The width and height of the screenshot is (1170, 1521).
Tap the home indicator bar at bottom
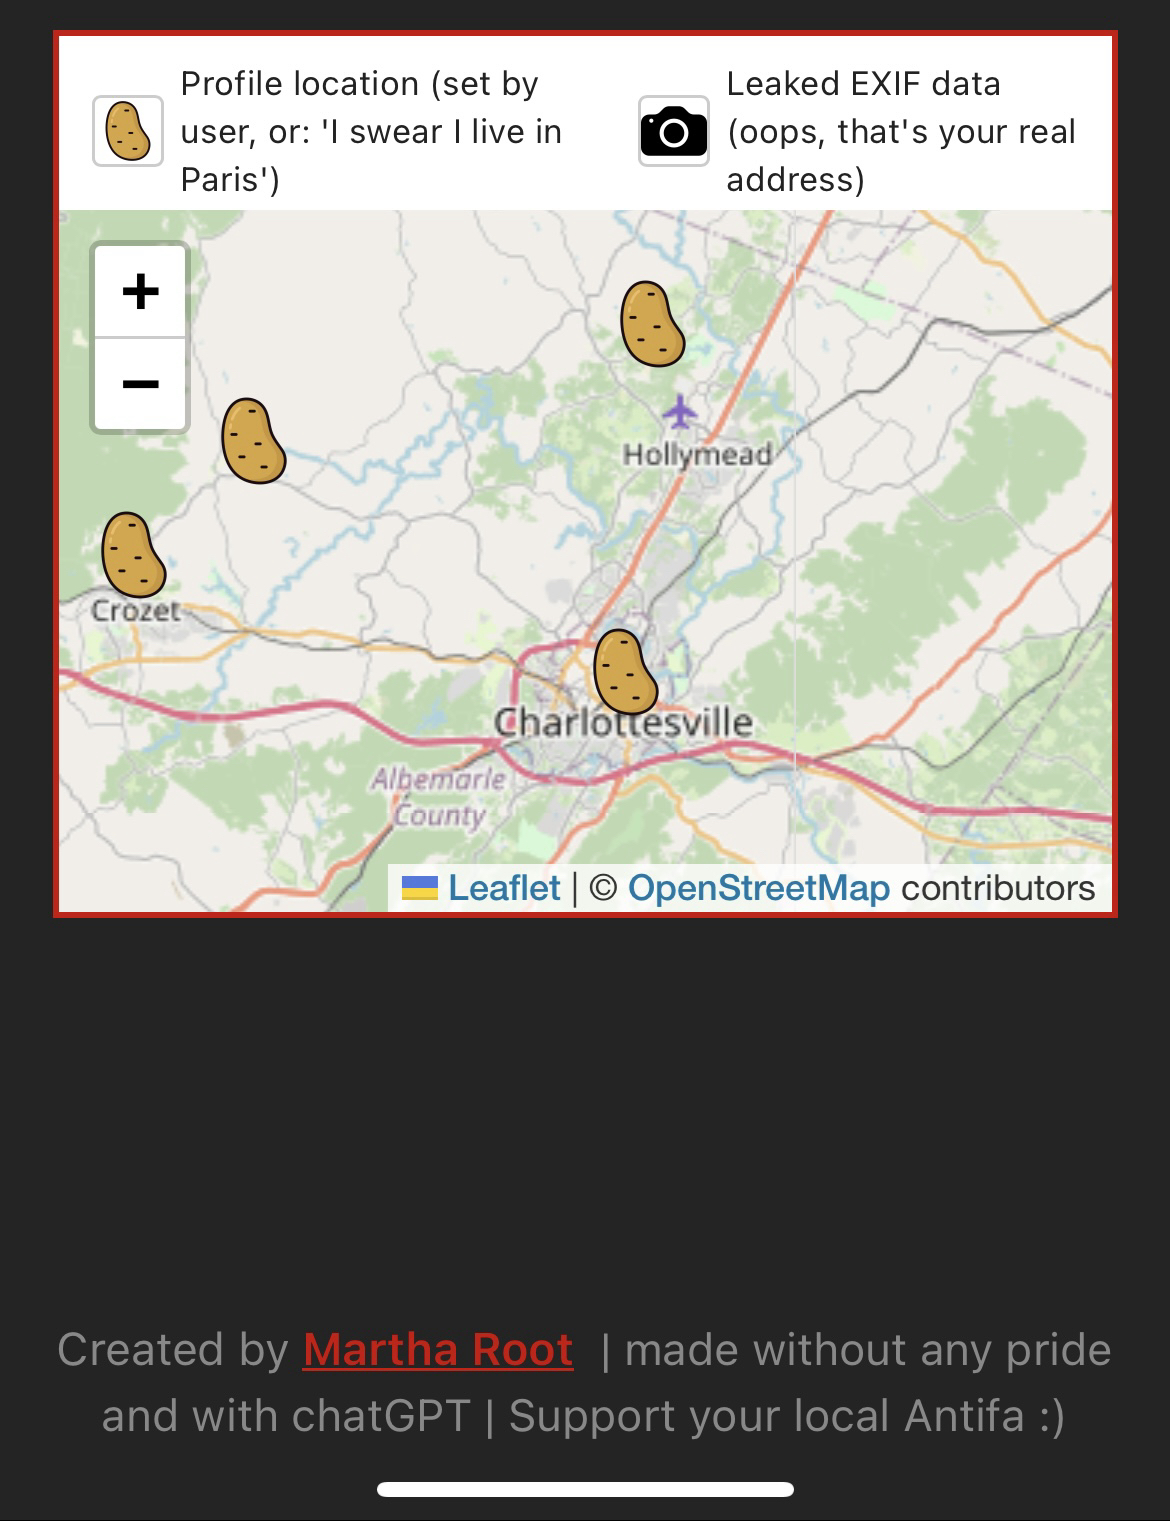[x=585, y=1489]
